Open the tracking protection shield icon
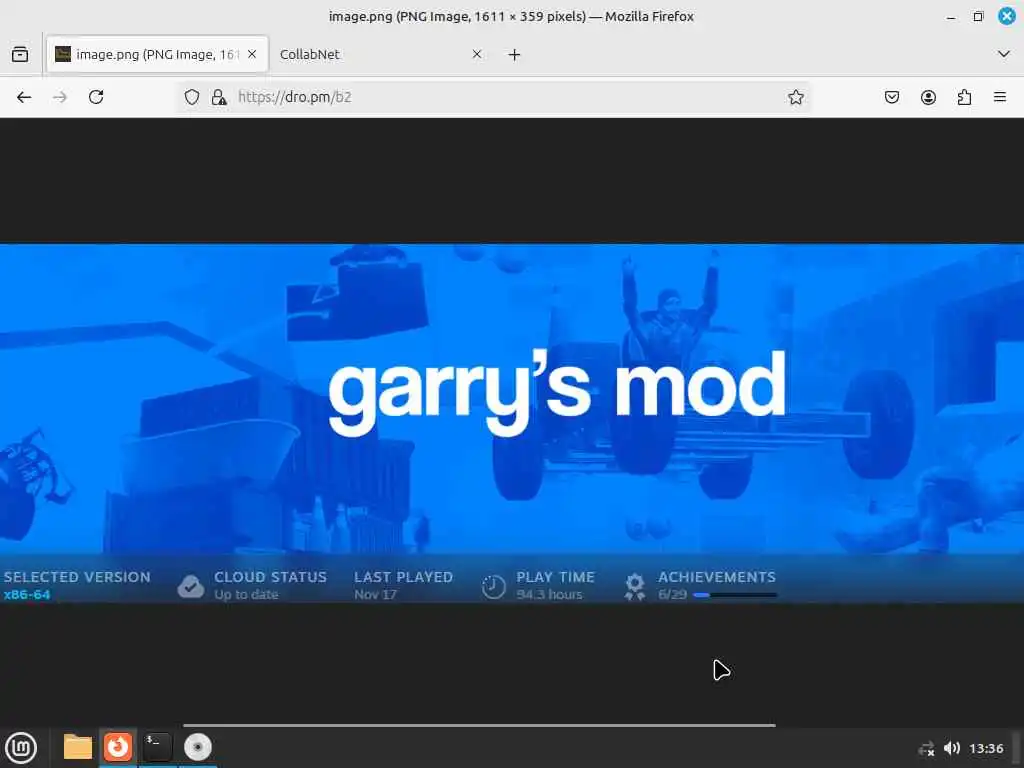Image resolution: width=1024 pixels, height=768 pixels. (191, 97)
